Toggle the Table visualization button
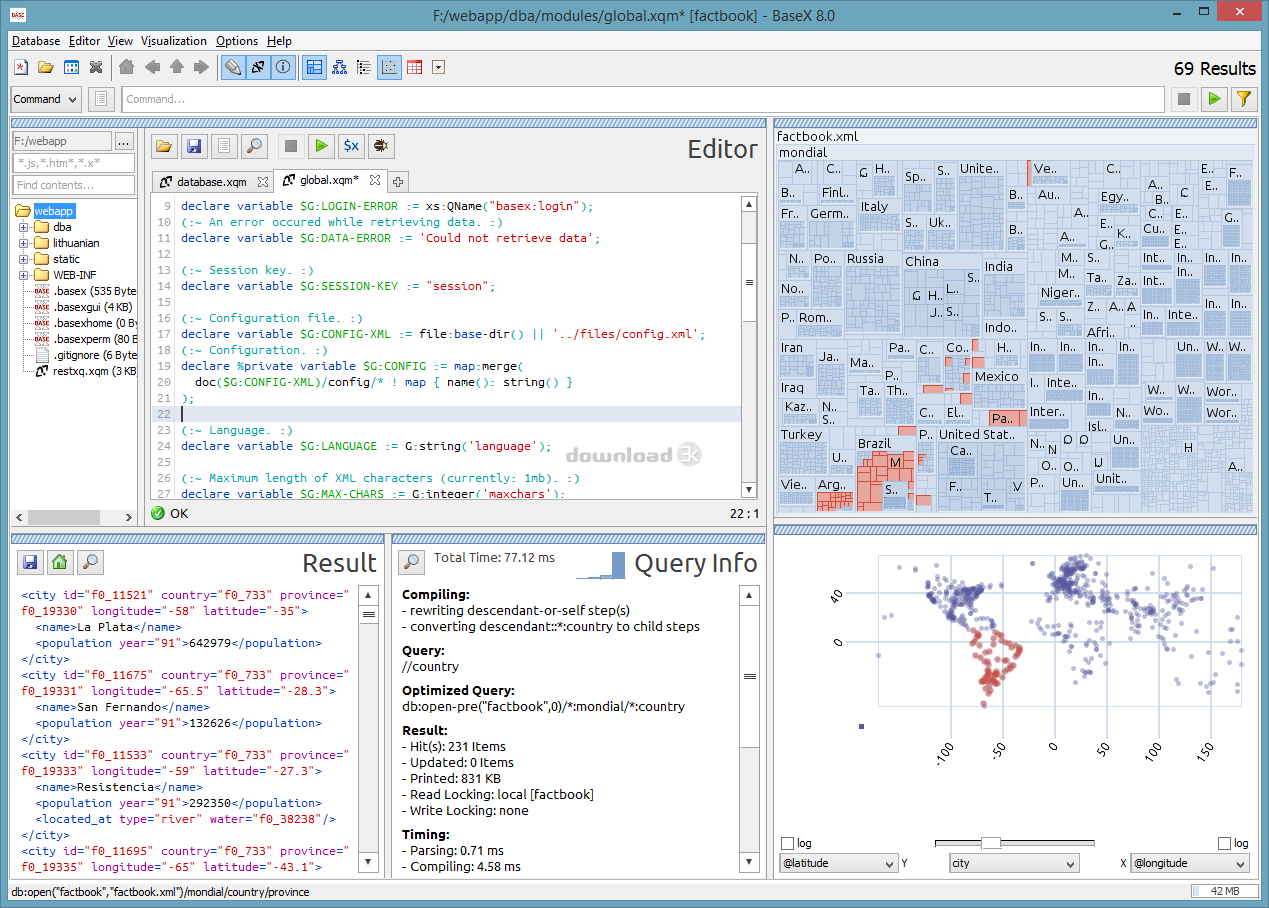This screenshot has width=1269, height=908. (x=414, y=68)
